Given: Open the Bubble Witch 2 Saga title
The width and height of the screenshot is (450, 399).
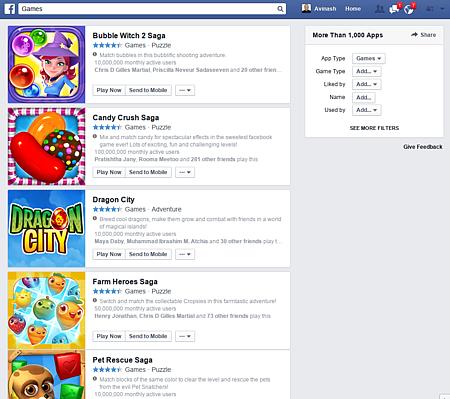Looking at the screenshot, I should [129, 36].
